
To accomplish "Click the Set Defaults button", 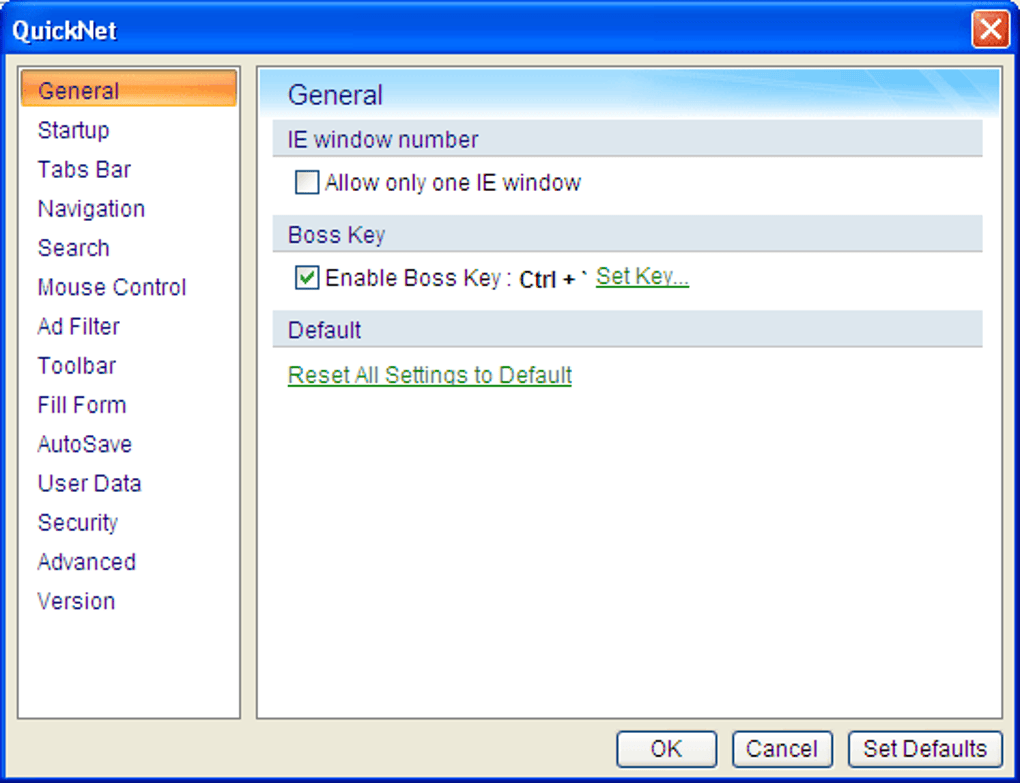I will point(925,749).
